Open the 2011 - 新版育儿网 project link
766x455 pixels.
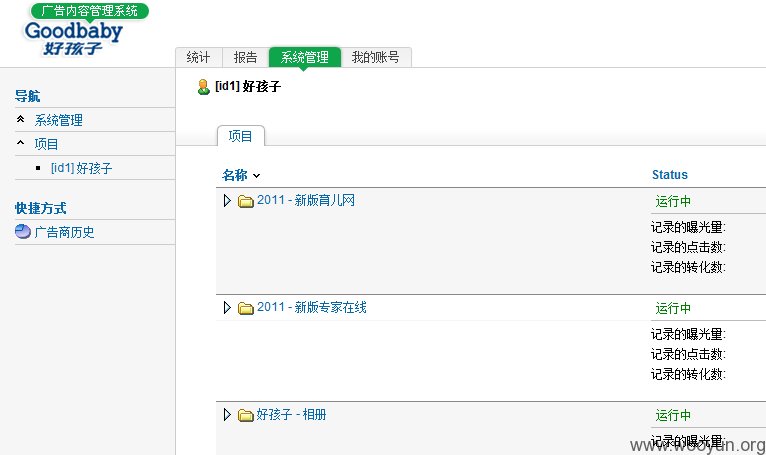306,200
